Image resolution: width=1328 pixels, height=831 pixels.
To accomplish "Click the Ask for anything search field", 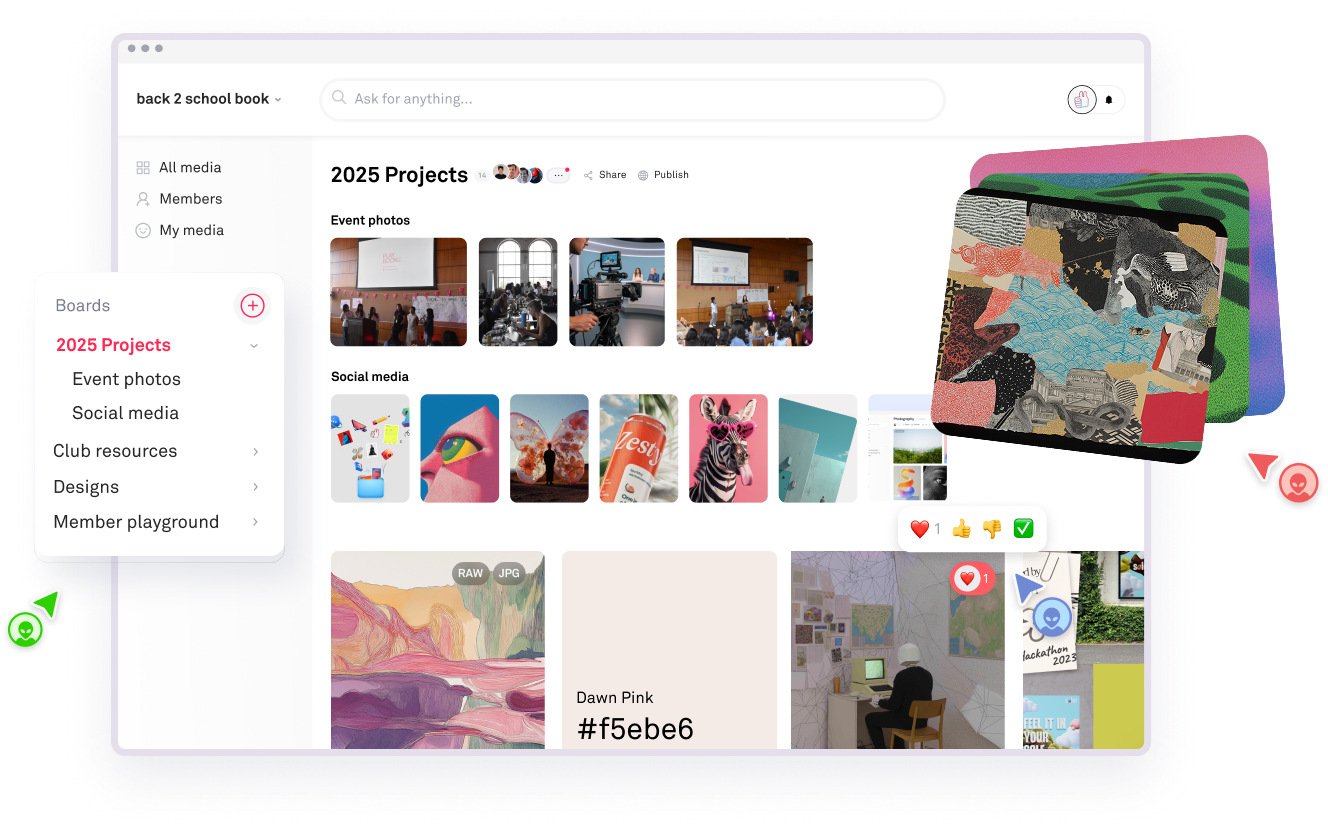I will pos(632,99).
